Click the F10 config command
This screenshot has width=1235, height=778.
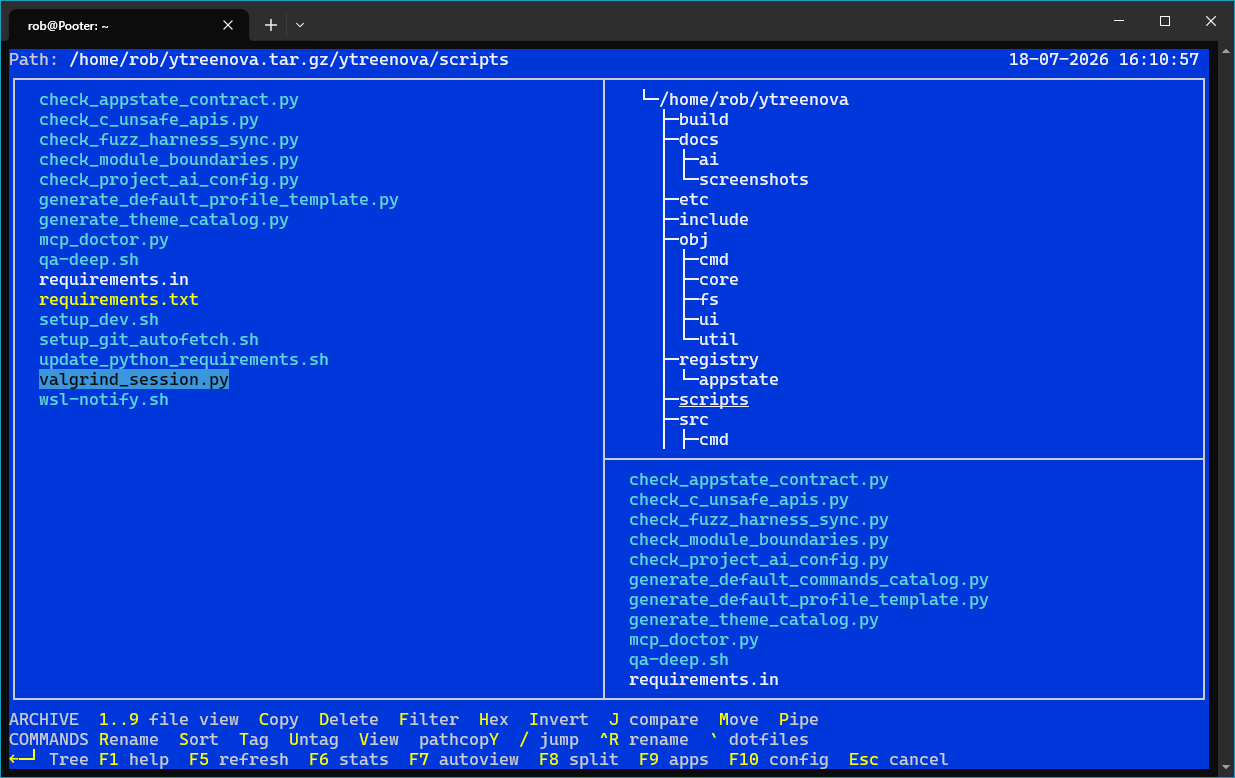point(779,760)
